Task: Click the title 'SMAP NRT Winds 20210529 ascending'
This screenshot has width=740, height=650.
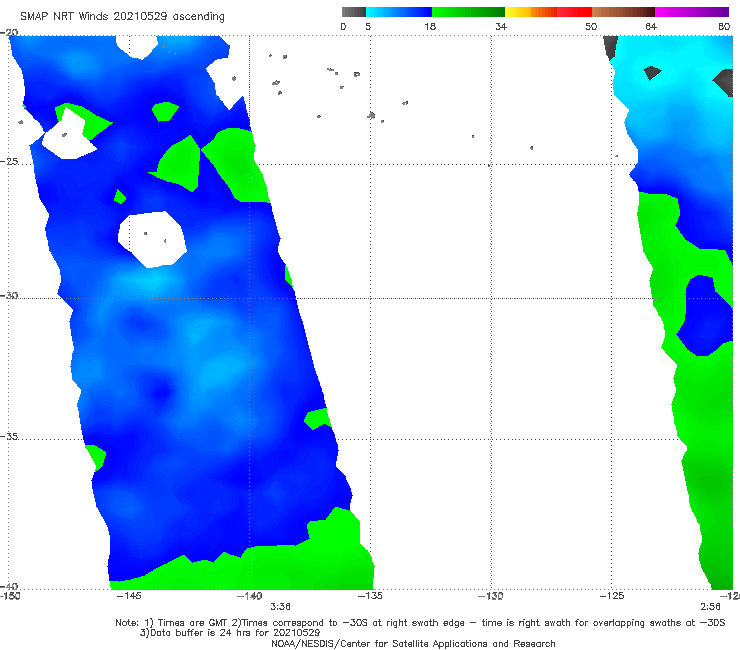Action: (122, 17)
